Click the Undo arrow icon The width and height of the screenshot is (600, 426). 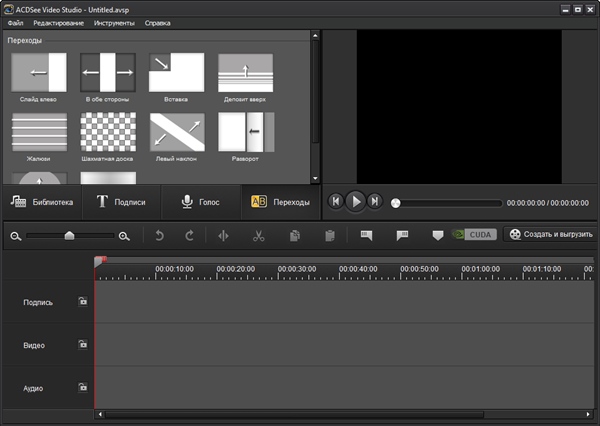(159, 235)
